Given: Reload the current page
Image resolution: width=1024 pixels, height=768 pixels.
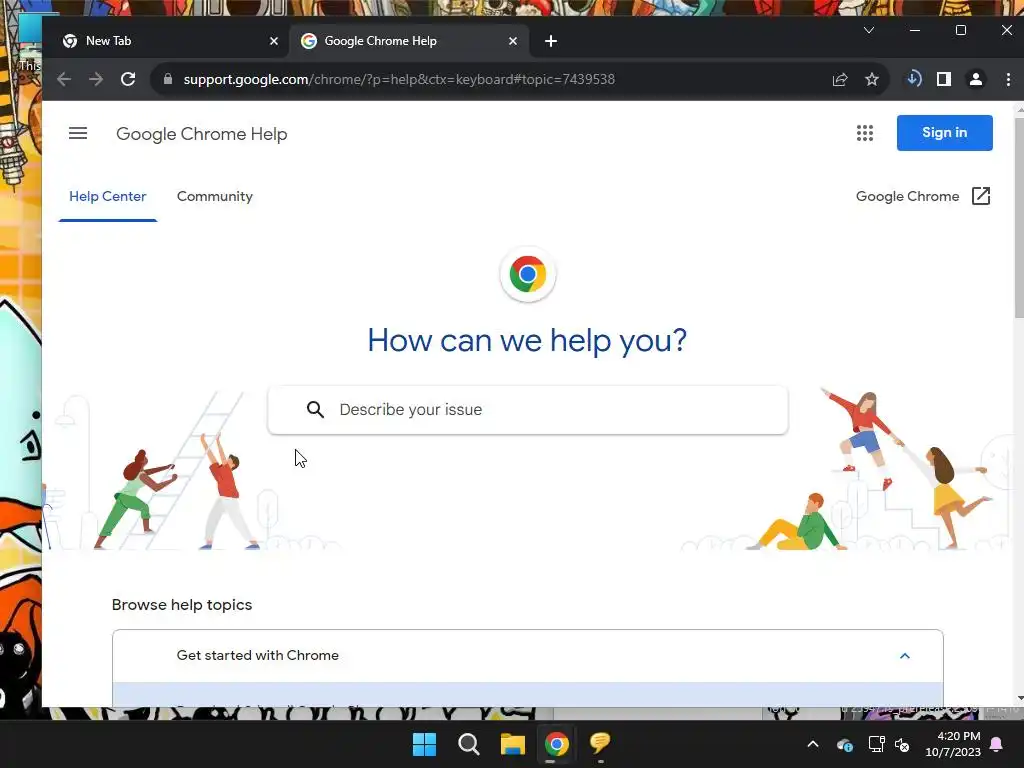Looking at the screenshot, I should pos(128,79).
